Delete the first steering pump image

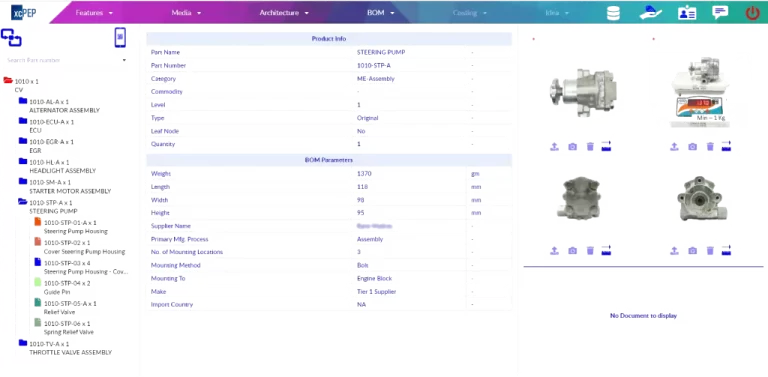(590, 146)
